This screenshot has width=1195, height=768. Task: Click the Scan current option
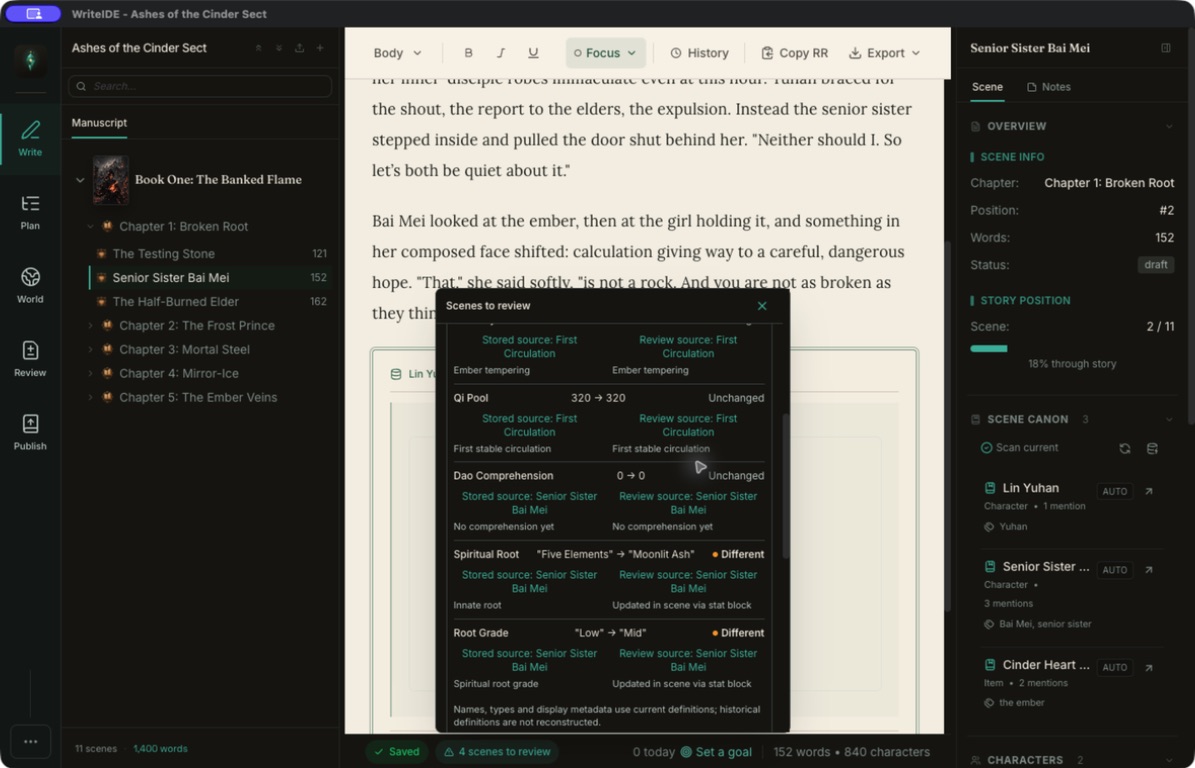1019,448
